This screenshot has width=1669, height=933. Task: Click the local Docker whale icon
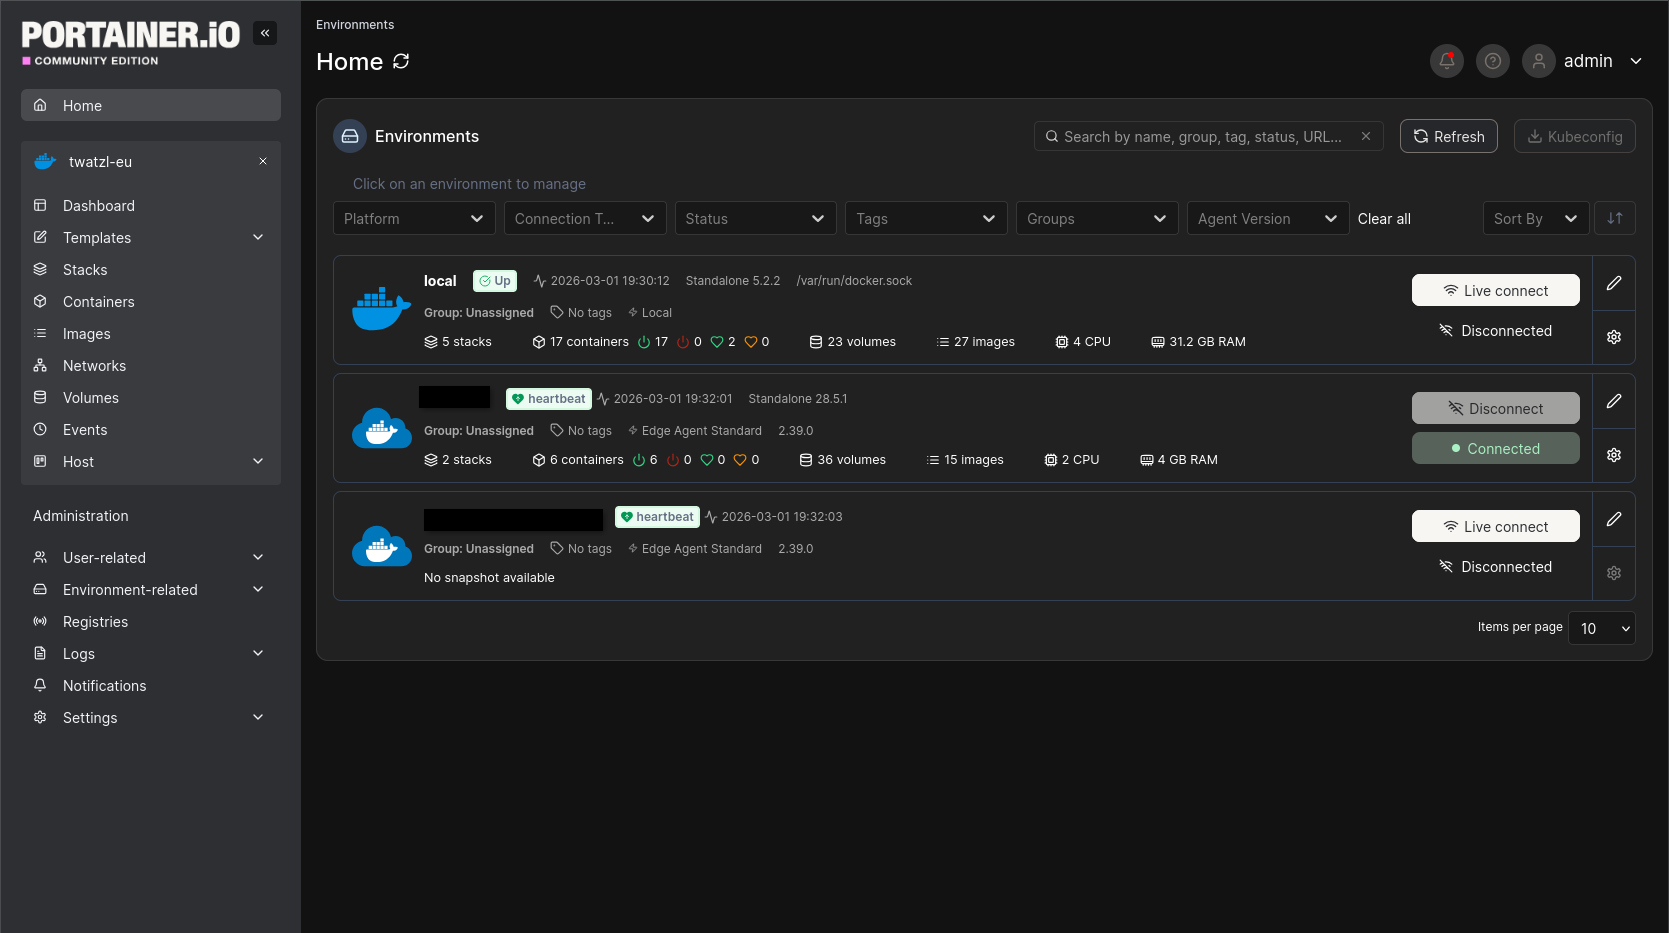(x=381, y=309)
